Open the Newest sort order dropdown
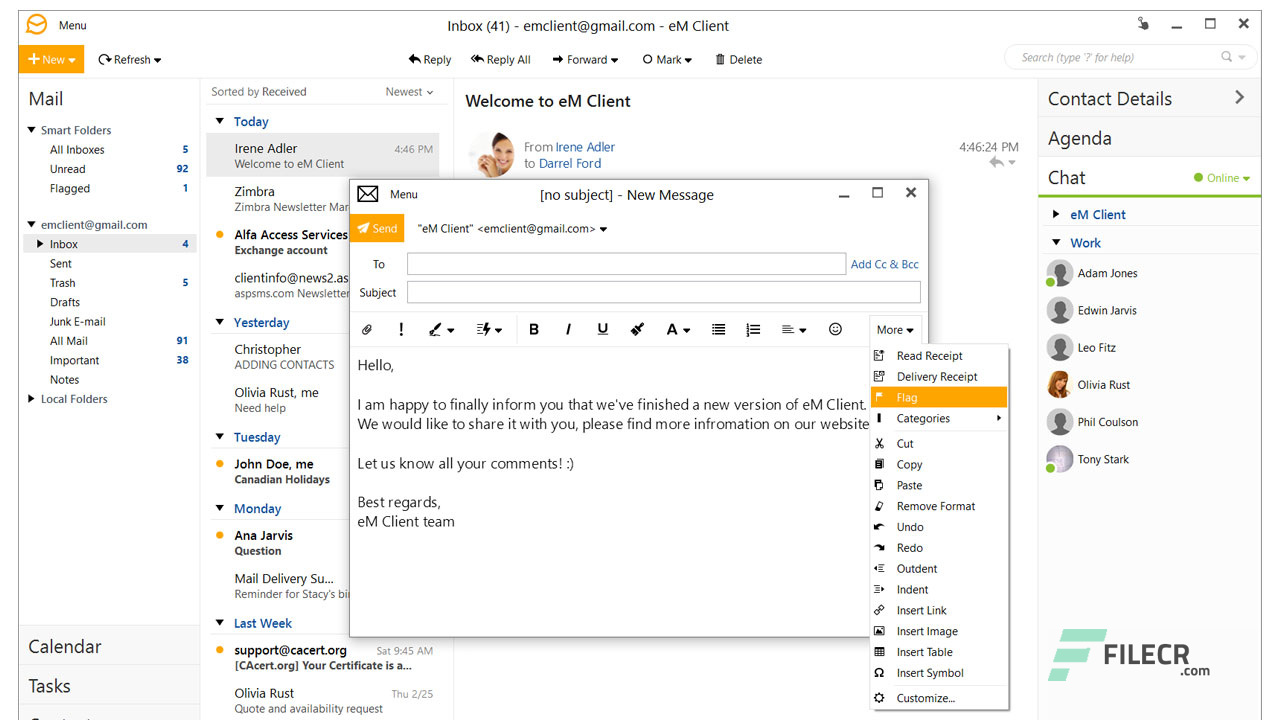 [x=408, y=91]
